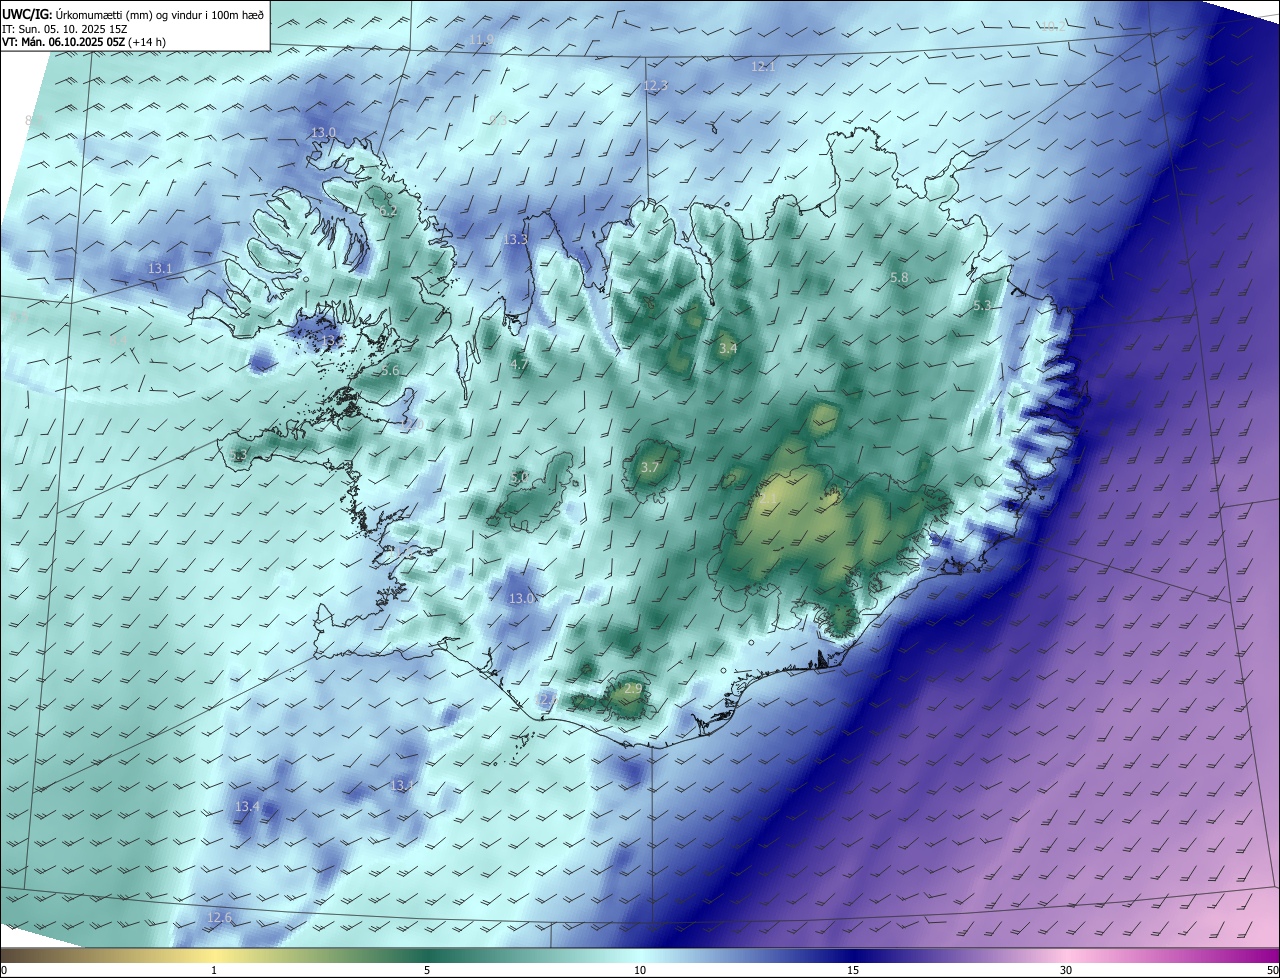The height and width of the screenshot is (978, 1280).
Task: Click the 0 tick on the color scale
Action: pyautogui.click(x=4, y=970)
